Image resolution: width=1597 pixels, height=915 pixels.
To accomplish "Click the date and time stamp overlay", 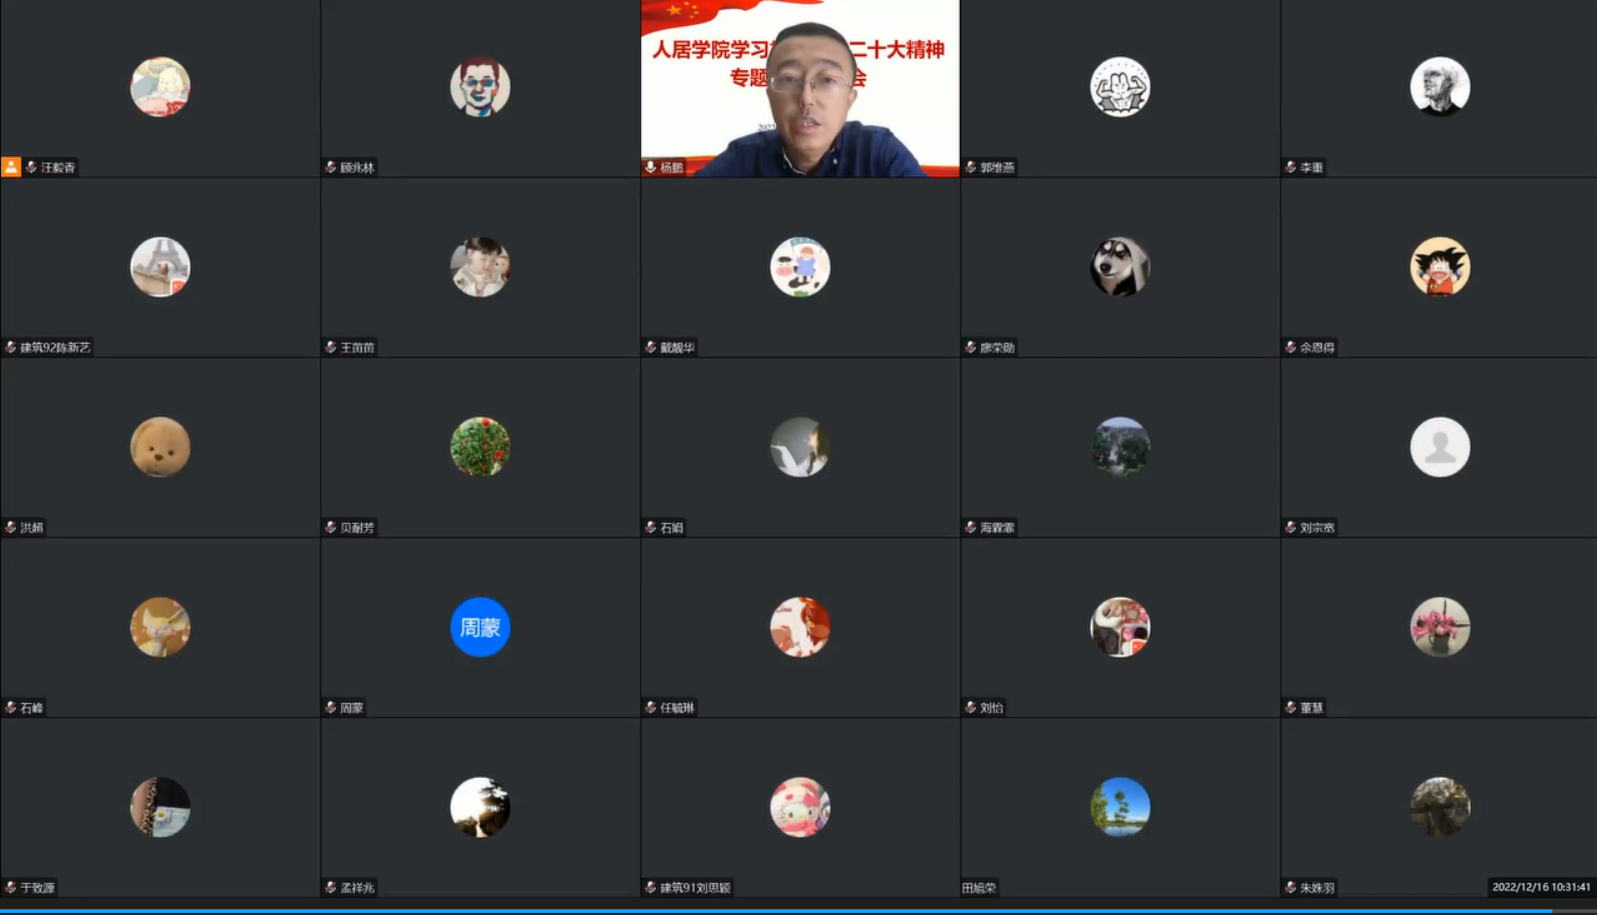I will [x=1540, y=887].
